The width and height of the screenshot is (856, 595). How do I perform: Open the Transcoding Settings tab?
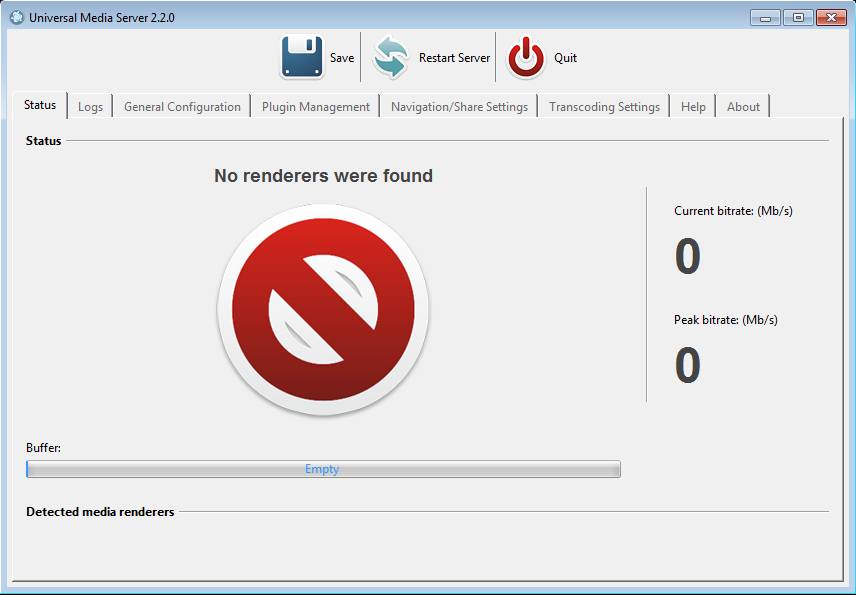(604, 107)
